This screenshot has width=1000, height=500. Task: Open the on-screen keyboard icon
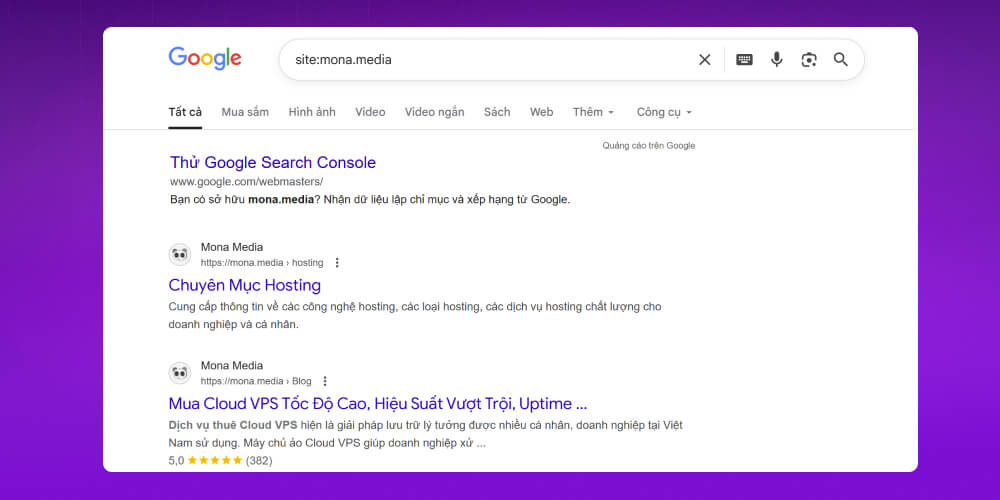[x=744, y=60]
